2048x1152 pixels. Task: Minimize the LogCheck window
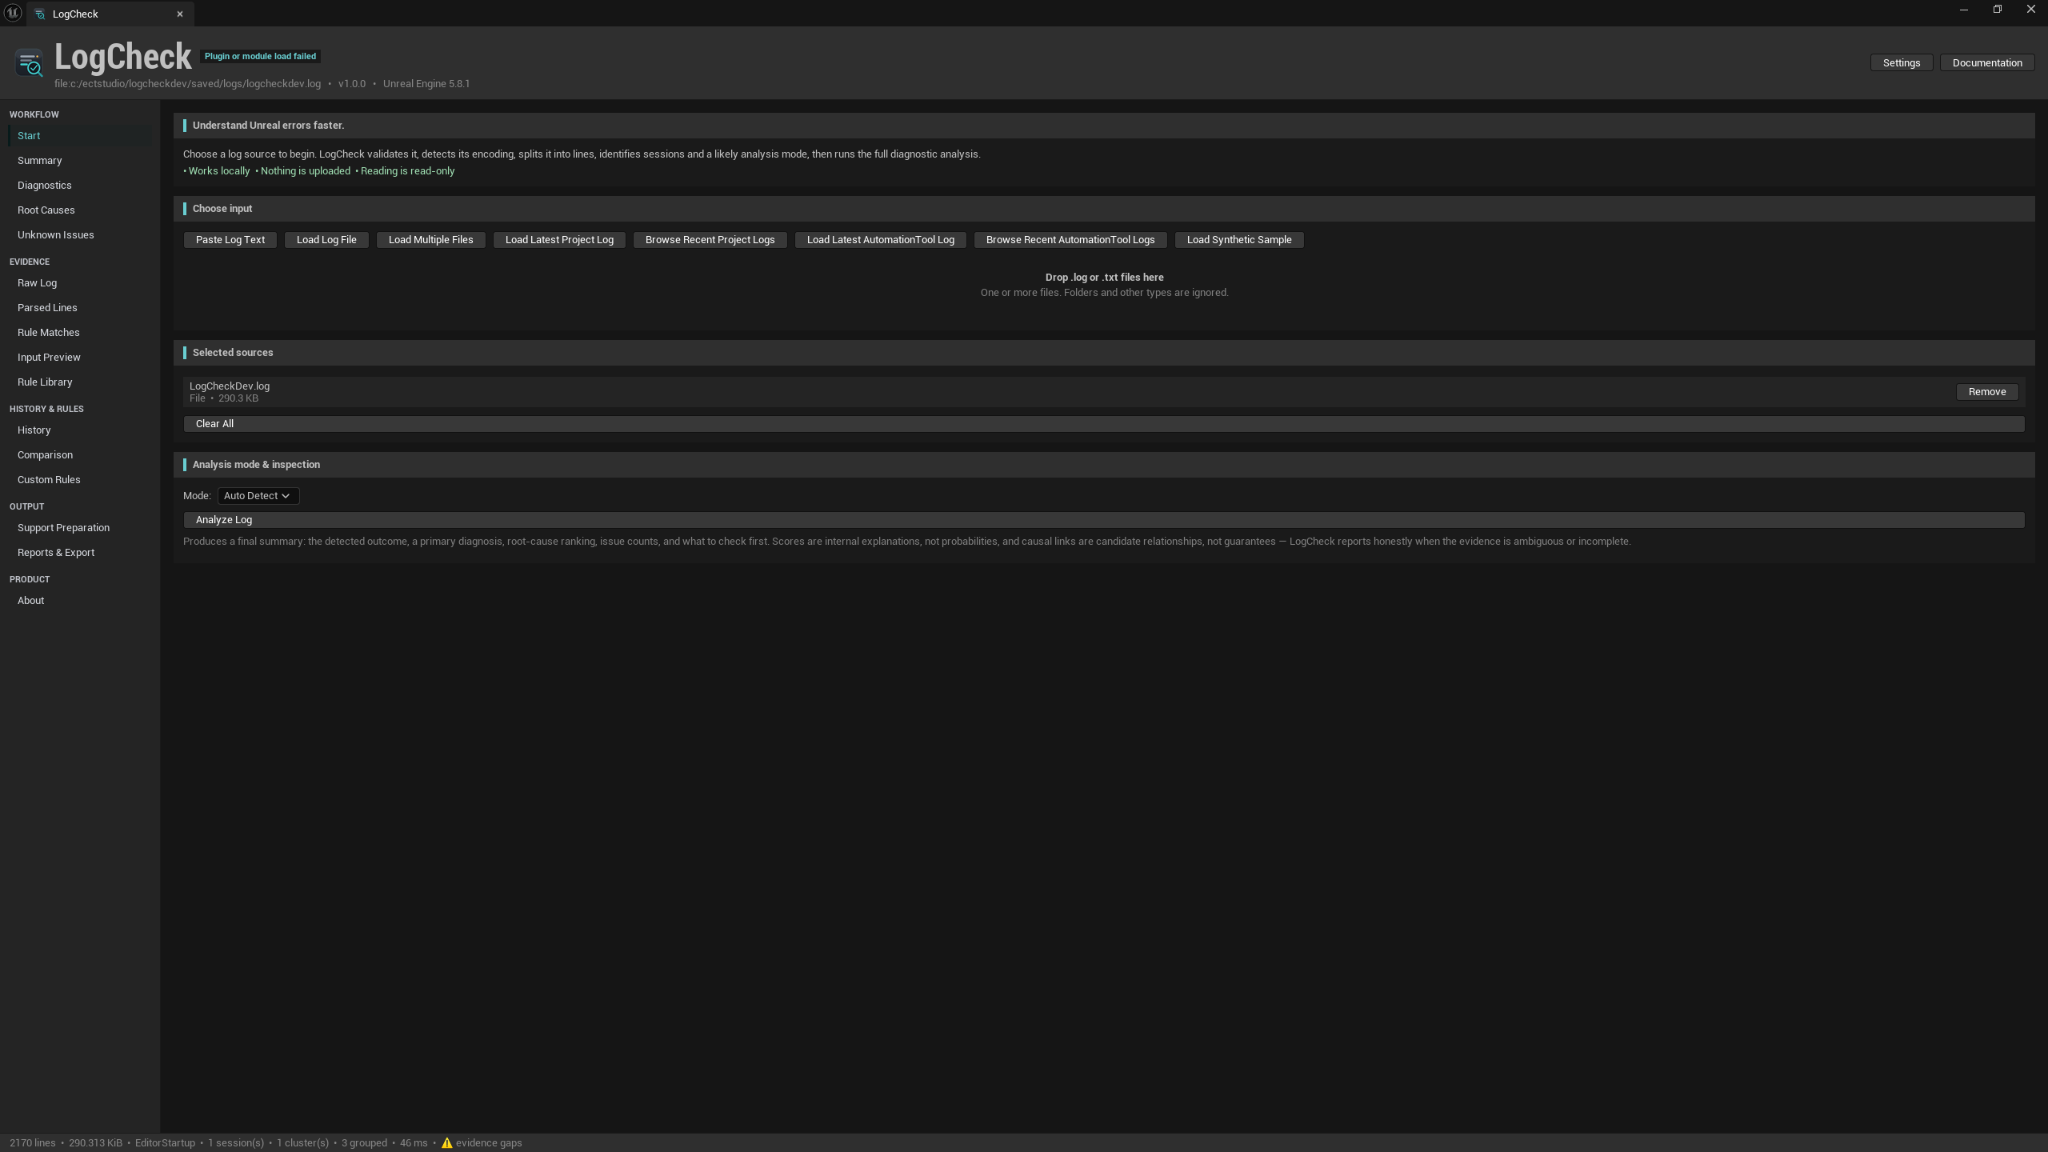tap(1964, 10)
